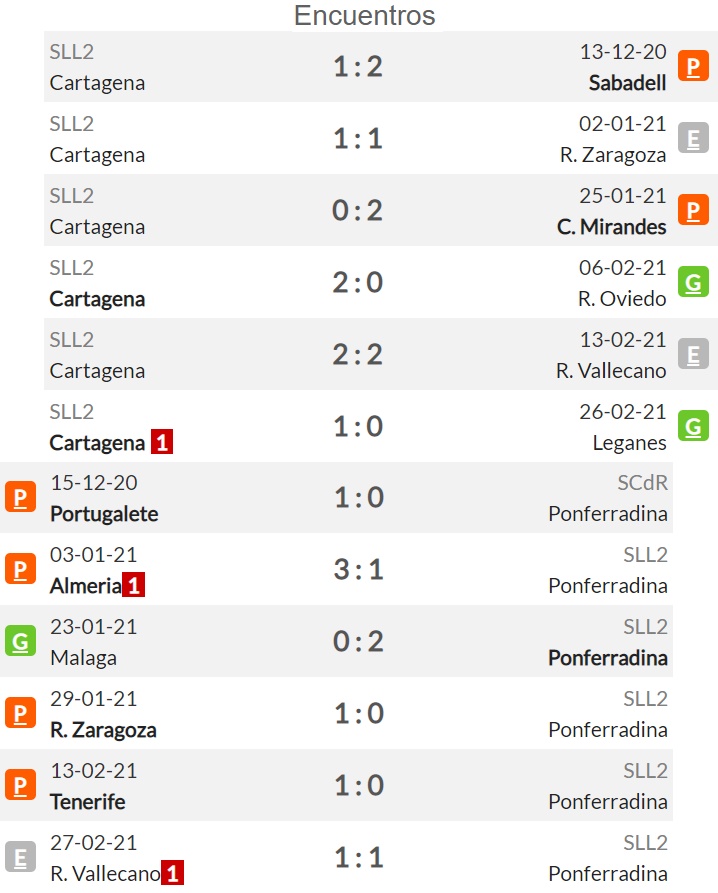Image resolution: width=718 pixels, height=893 pixels.
Task: Click the orange P badge beside Portugalete
Action: (x=20, y=497)
